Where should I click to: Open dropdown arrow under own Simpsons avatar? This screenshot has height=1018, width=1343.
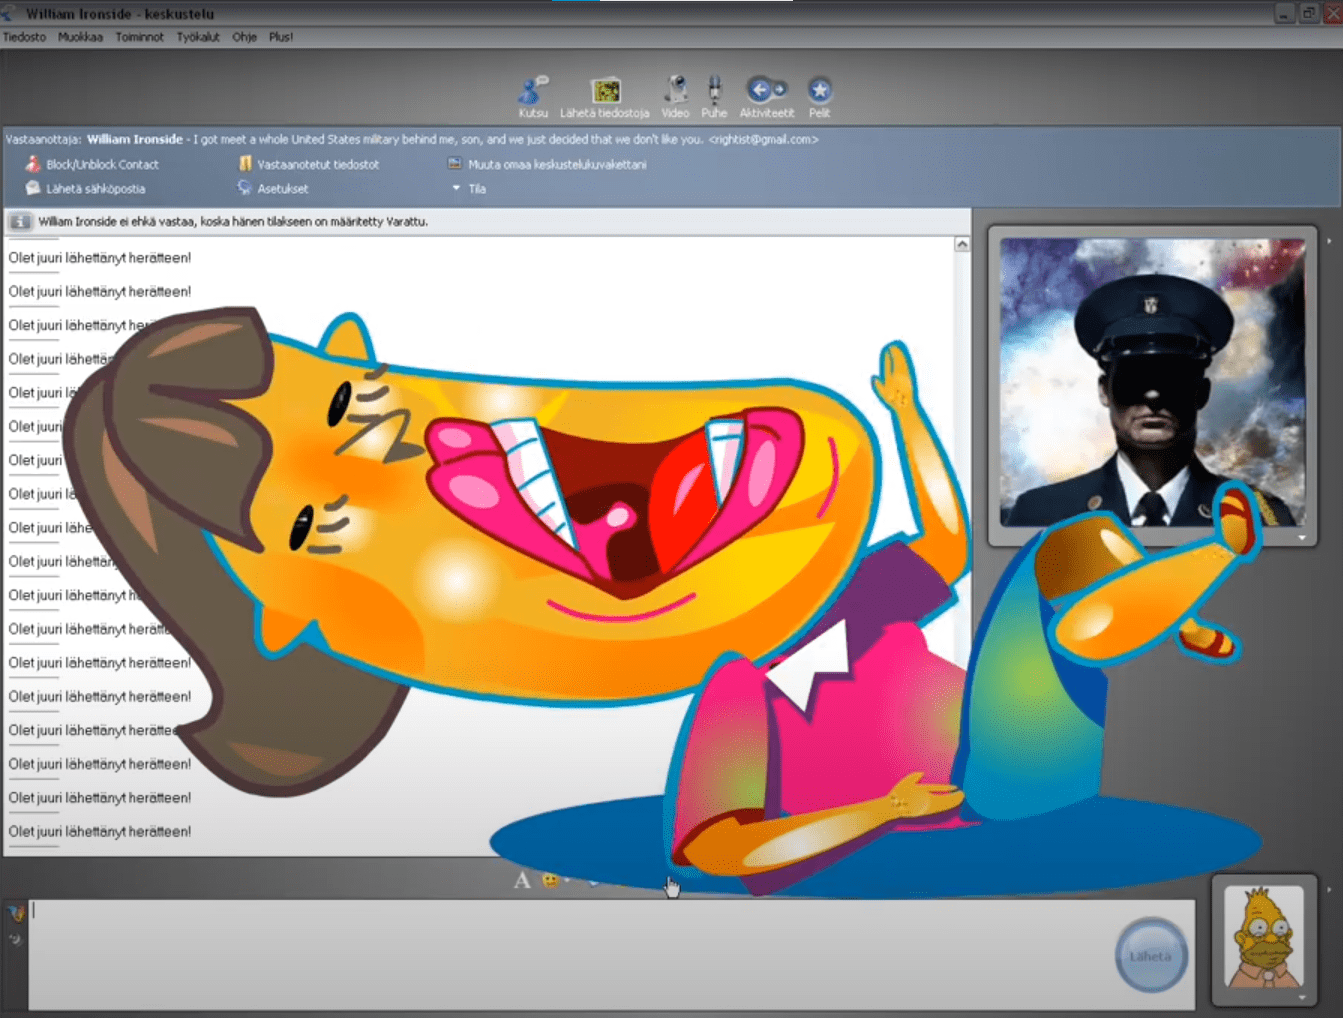click(x=1302, y=997)
